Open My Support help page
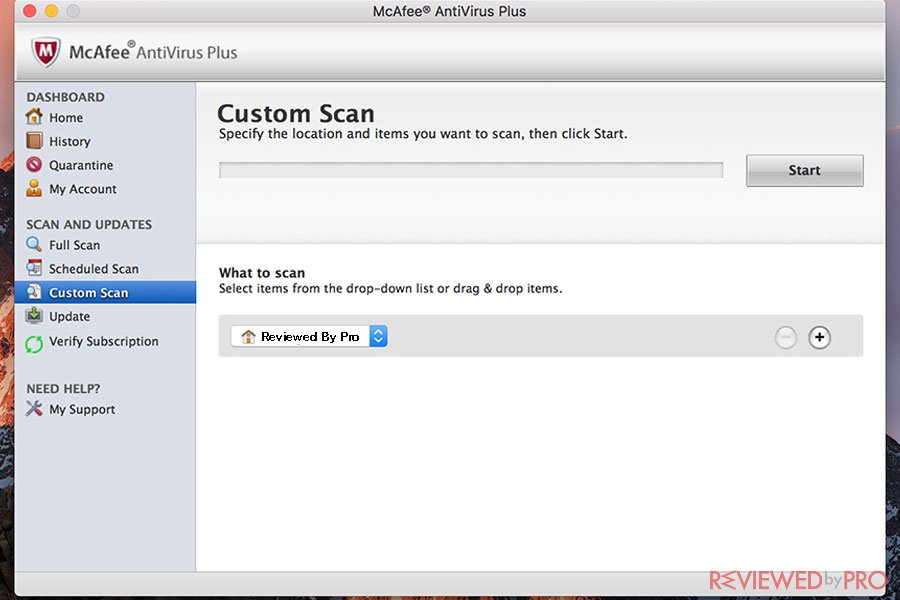Screen dimensions: 900x600 coord(82,409)
